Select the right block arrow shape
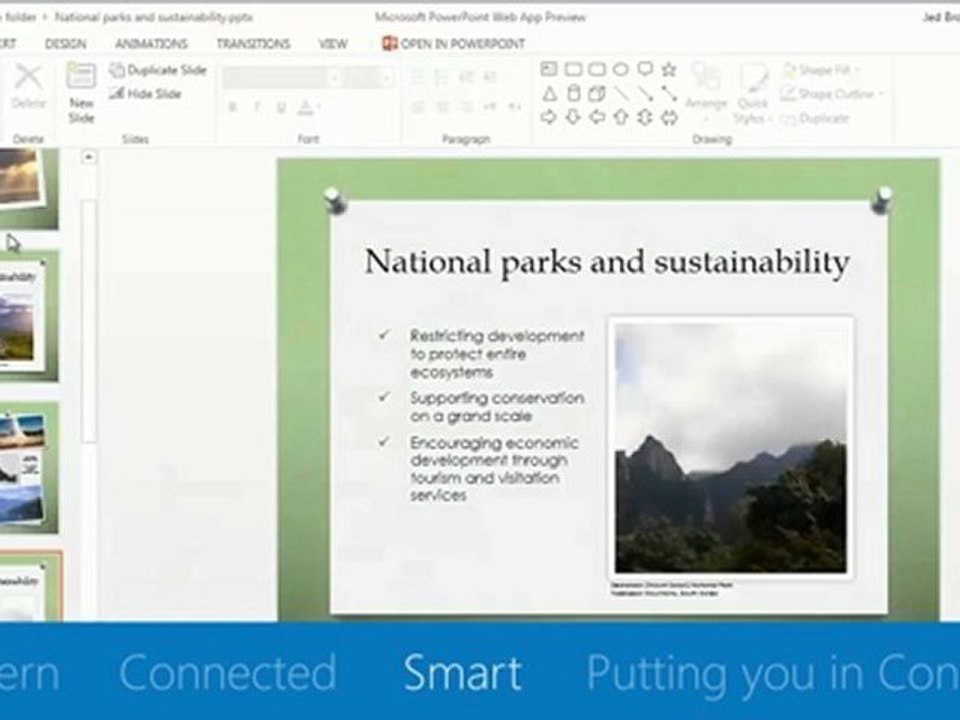The height and width of the screenshot is (720, 960). coord(549,117)
